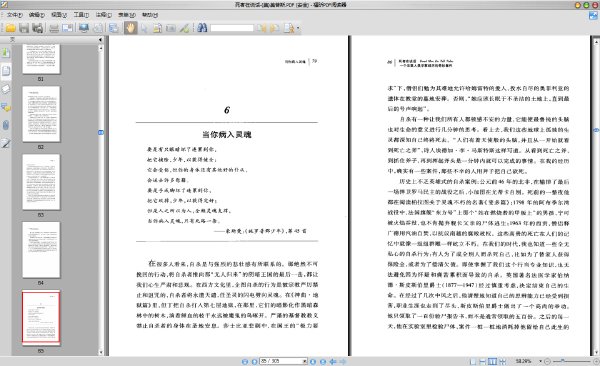
Task: Open the Pages thumbnail panel icon
Action: click(6, 71)
